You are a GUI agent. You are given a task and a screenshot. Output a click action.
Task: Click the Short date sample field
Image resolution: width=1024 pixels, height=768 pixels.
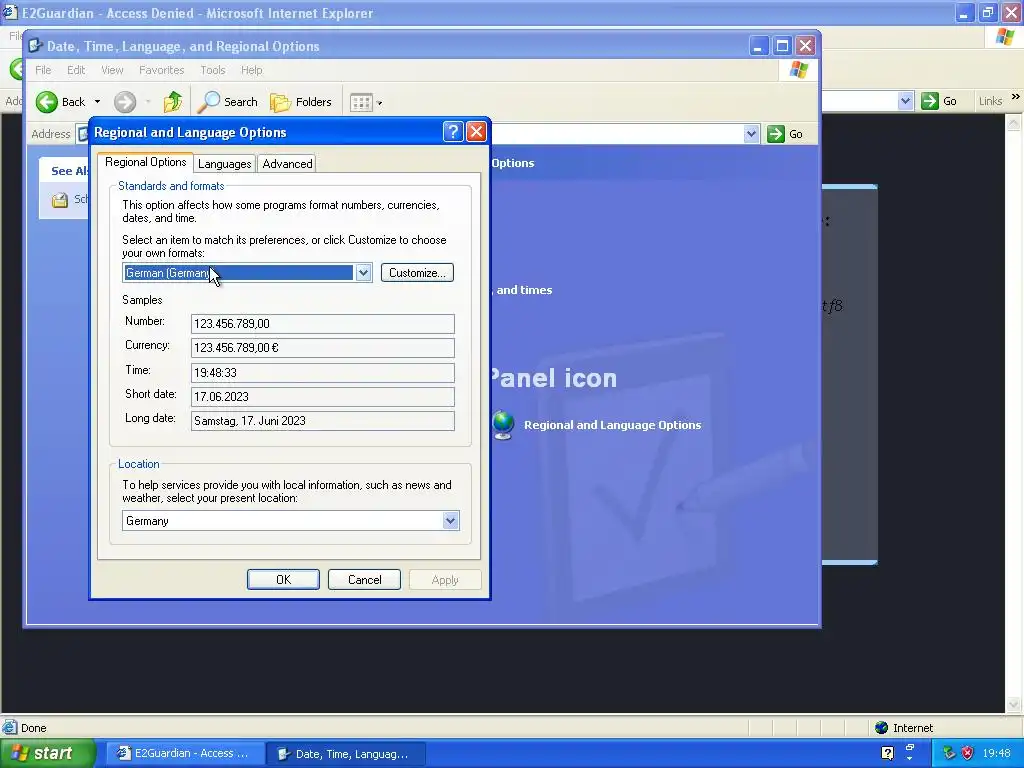[323, 397]
